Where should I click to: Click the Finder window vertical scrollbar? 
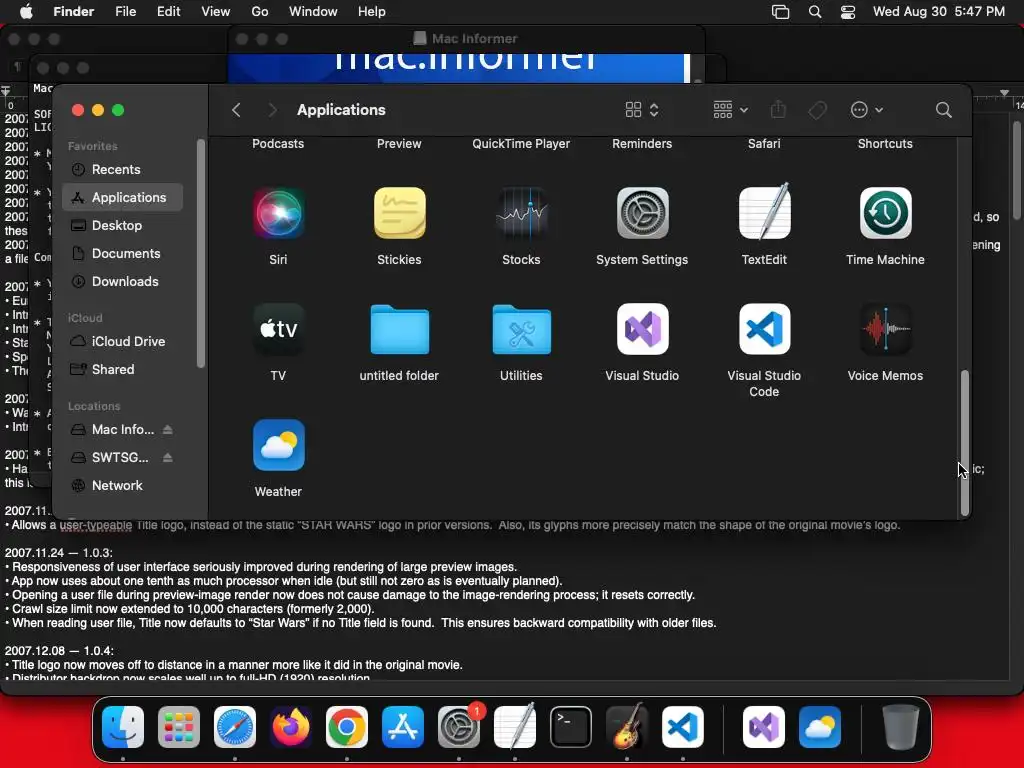click(965, 443)
